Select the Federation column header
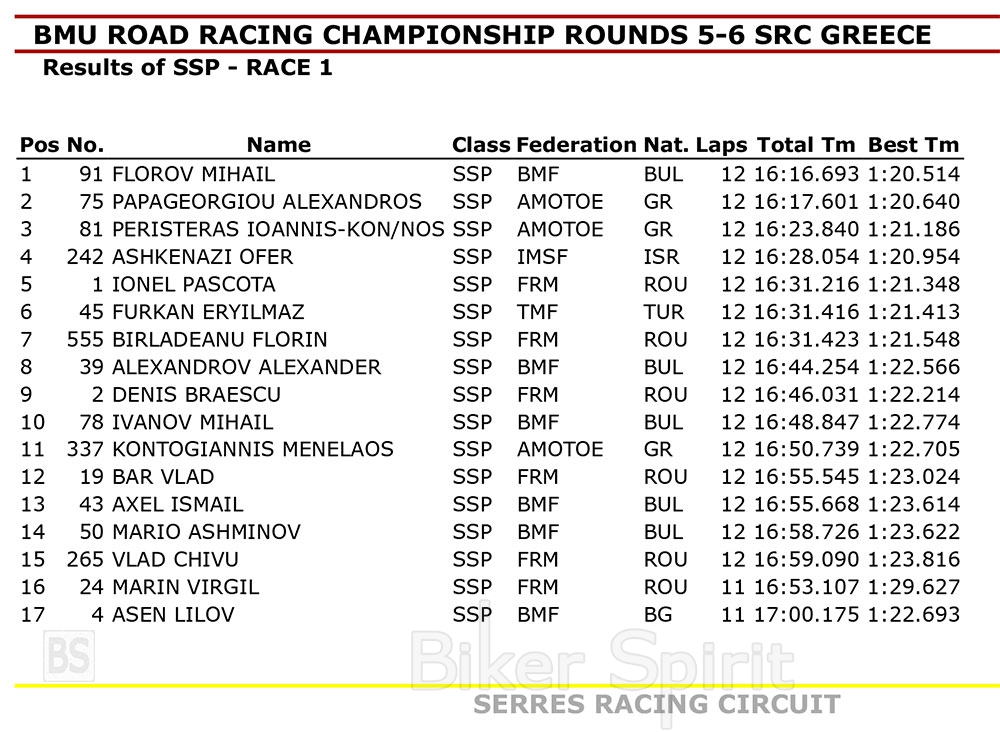 576,145
